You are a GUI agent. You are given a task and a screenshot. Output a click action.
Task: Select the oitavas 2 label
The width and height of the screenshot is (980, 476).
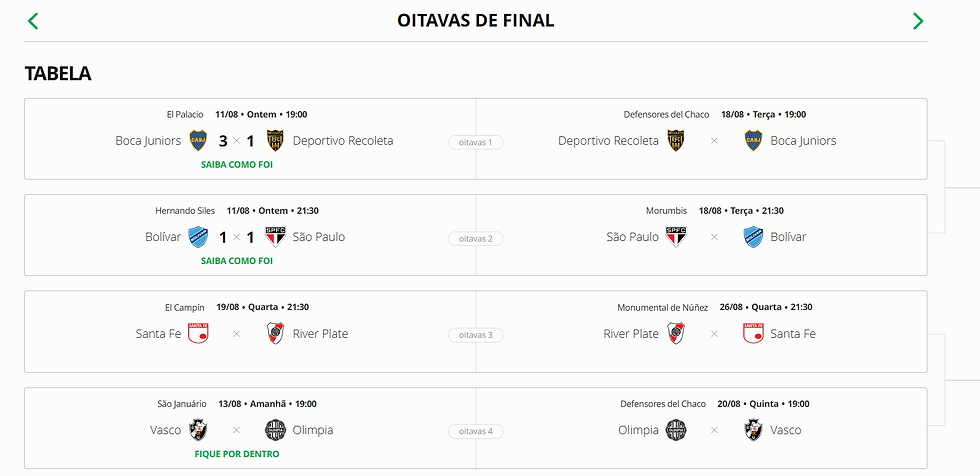pyautogui.click(x=476, y=239)
